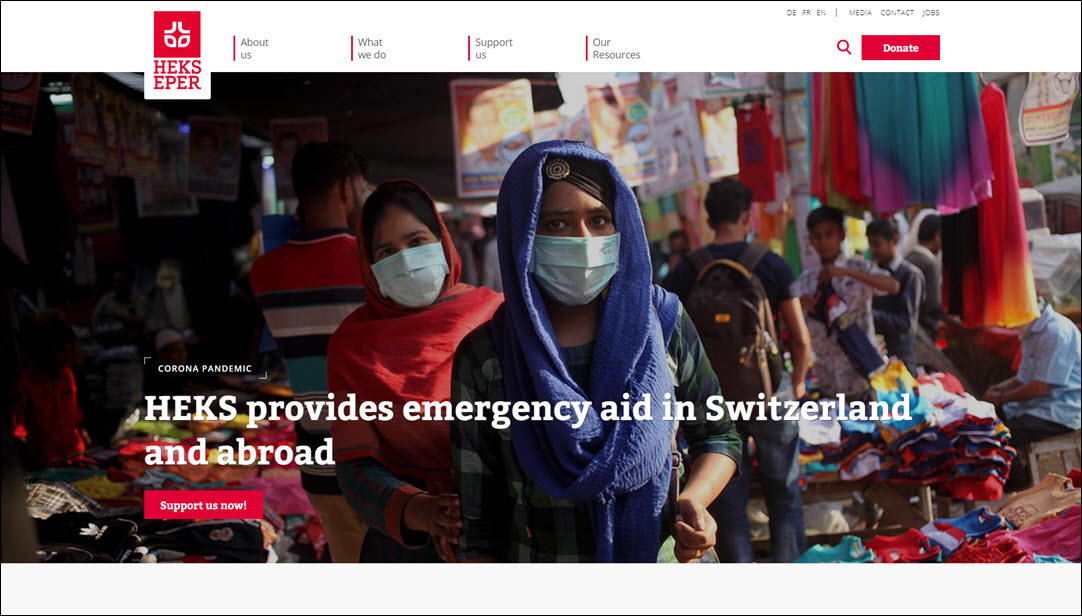Switch language to FR

click(x=806, y=12)
